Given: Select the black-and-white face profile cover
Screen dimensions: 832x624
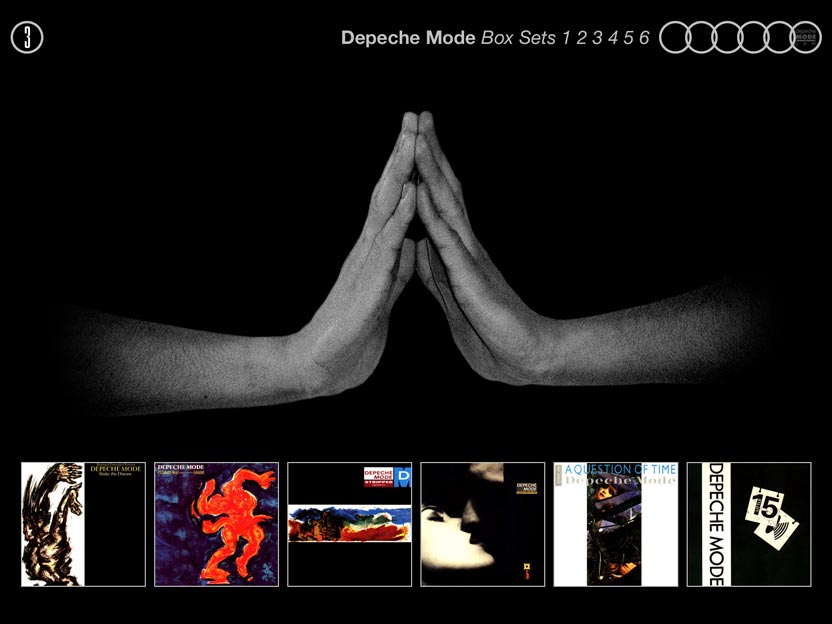Looking at the screenshot, I should (x=482, y=524).
